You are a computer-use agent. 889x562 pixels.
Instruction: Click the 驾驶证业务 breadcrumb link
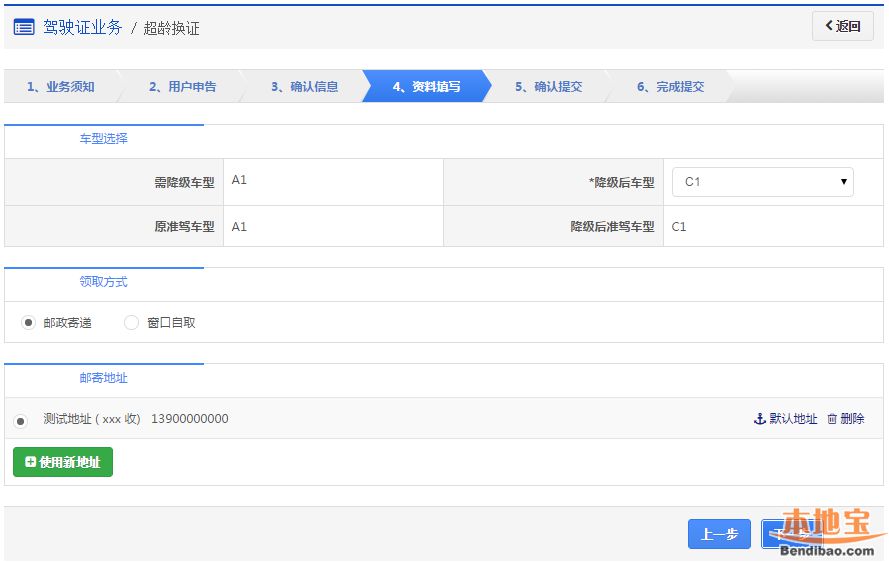82,27
